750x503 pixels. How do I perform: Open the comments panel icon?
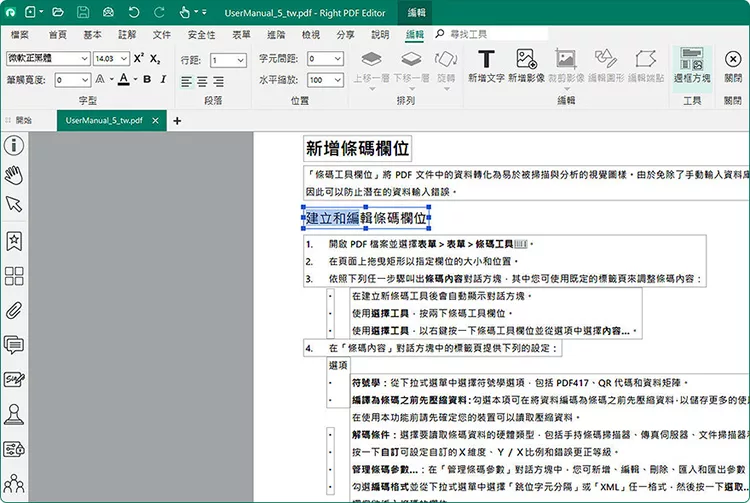point(14,345)
